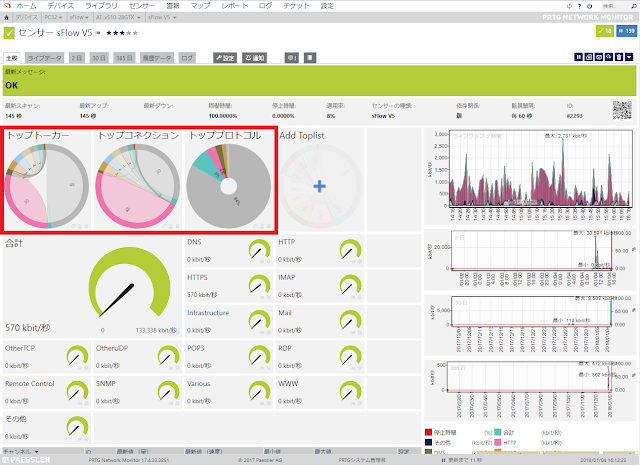Open the ログ menu in the top bar
The height and width of the screenshot is (465, 640).
[265, 6]
